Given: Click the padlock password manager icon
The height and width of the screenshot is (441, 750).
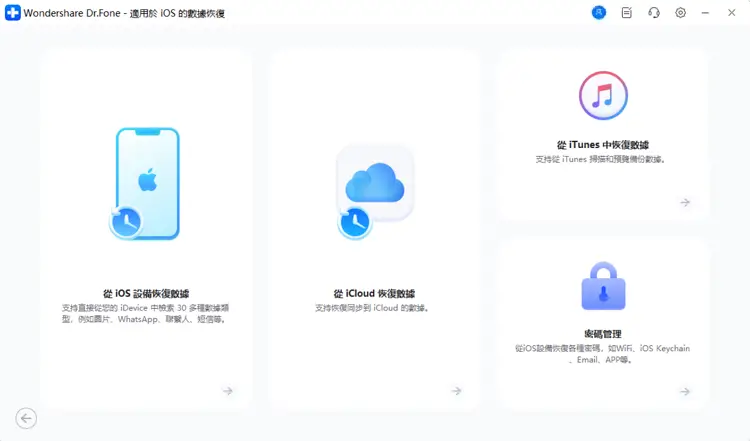Looking at the screenshot, I should [x=603, y=286].
